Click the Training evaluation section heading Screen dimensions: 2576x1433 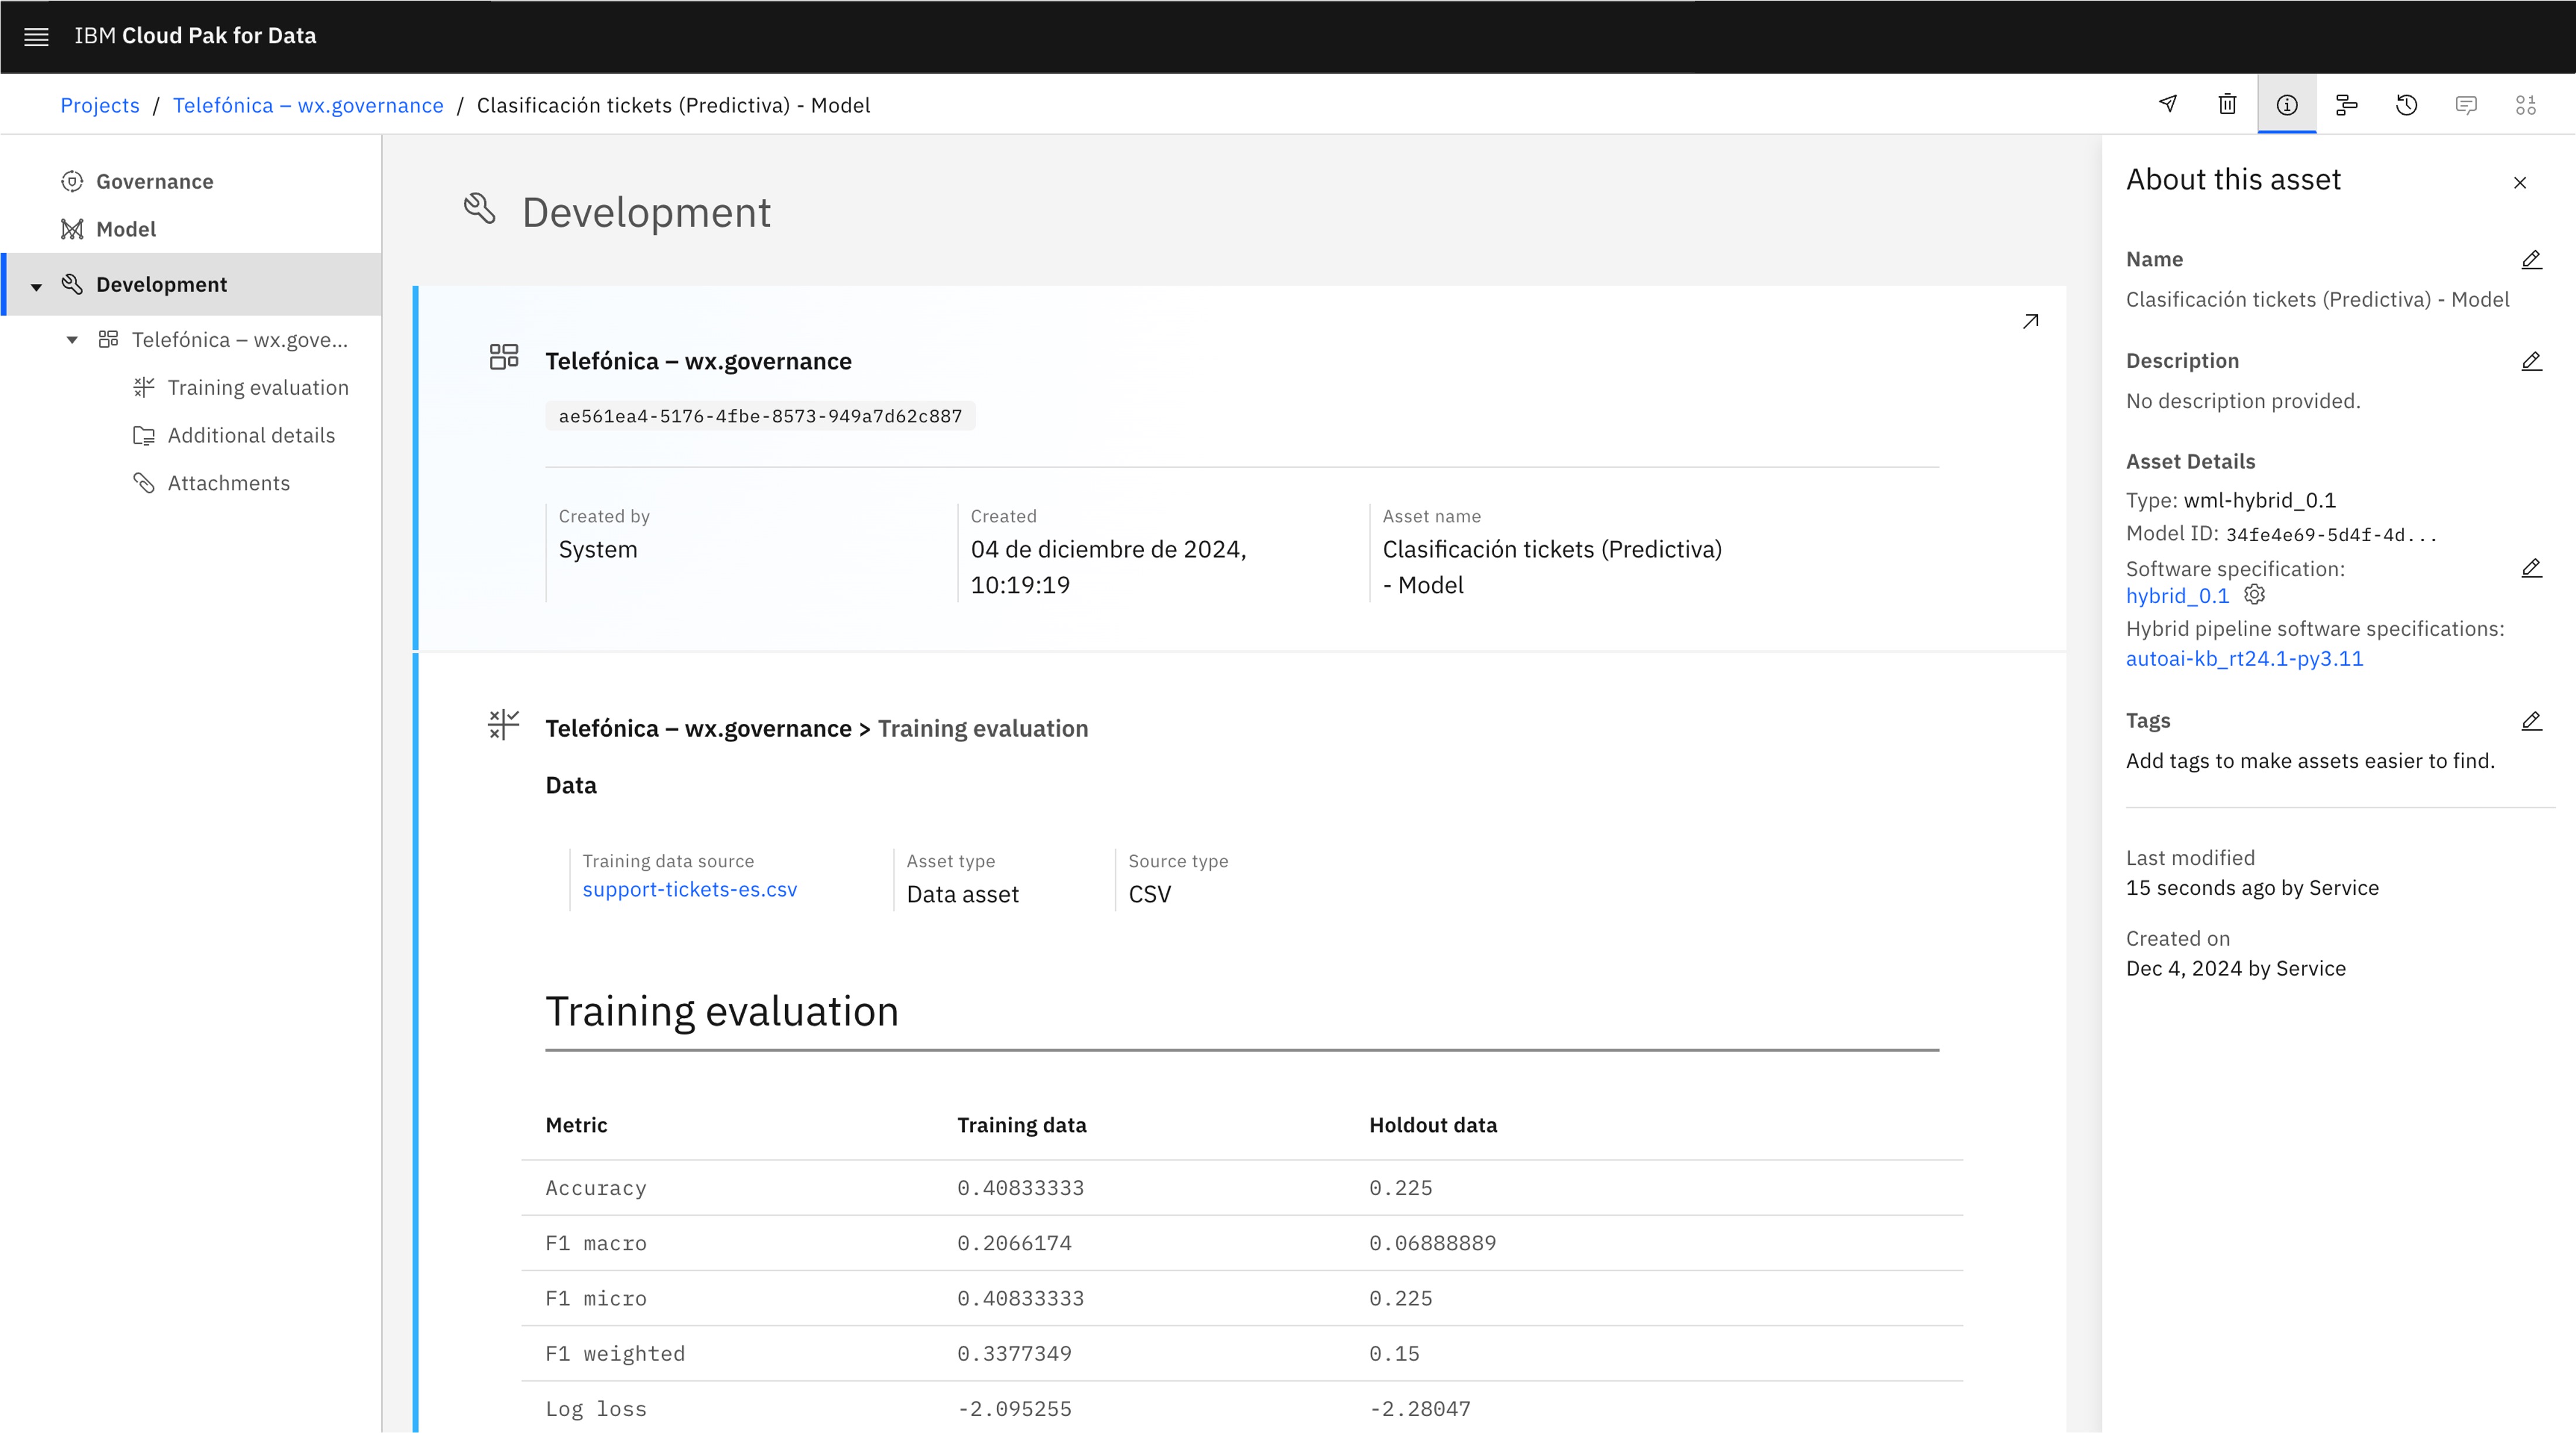click(721, 1011)
